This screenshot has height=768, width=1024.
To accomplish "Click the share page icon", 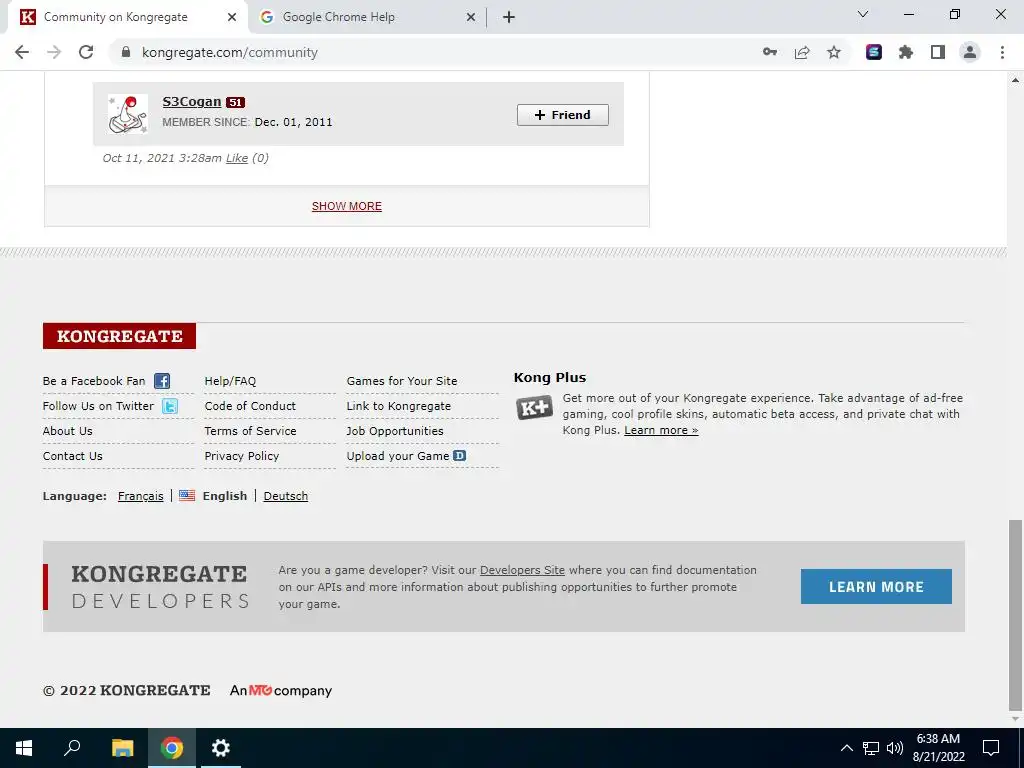I will (x=802, y=52).
